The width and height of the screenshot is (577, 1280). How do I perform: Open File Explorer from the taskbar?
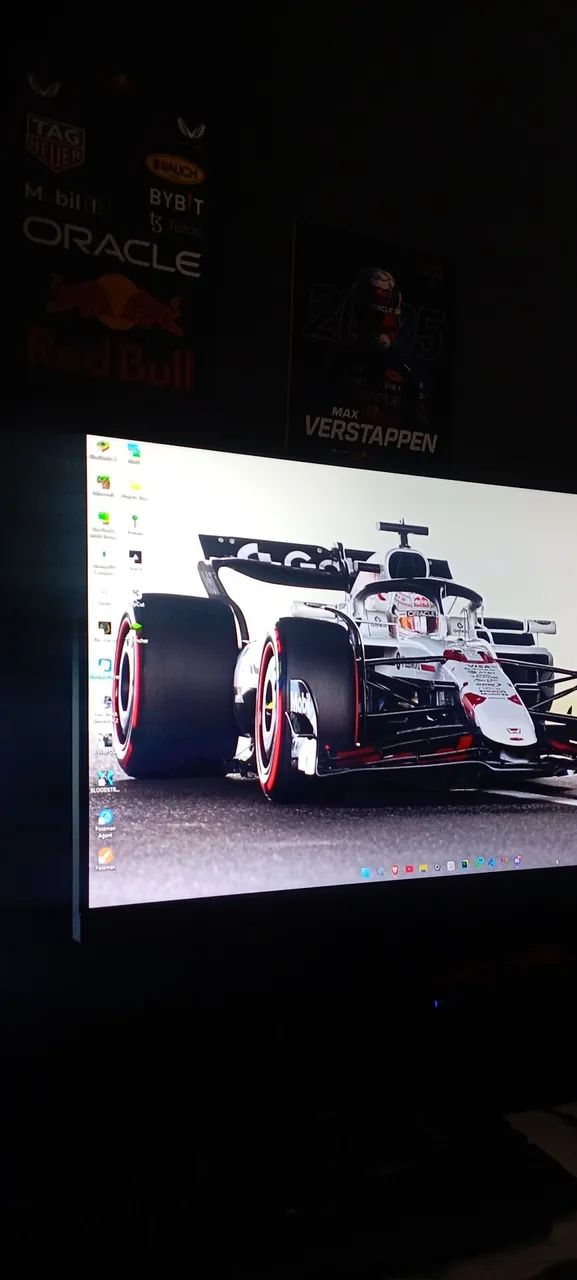[423, 868]
